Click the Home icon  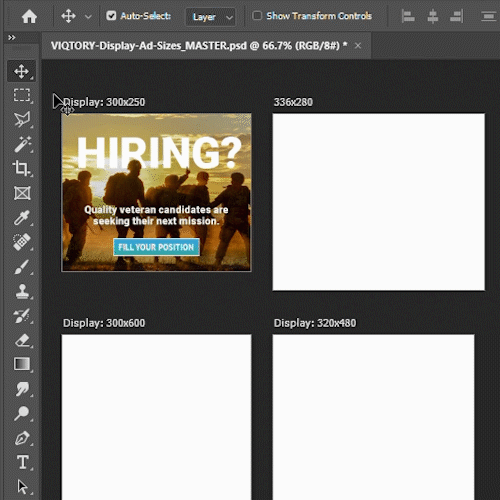[29, 16]
